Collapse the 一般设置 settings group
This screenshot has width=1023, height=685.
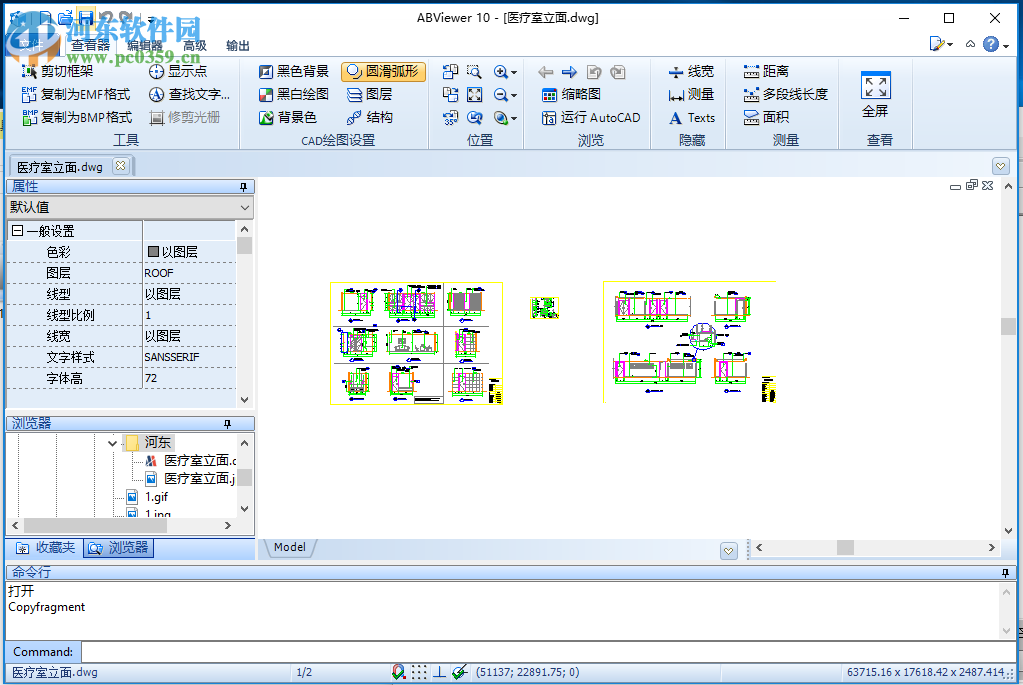pos(12,229)
